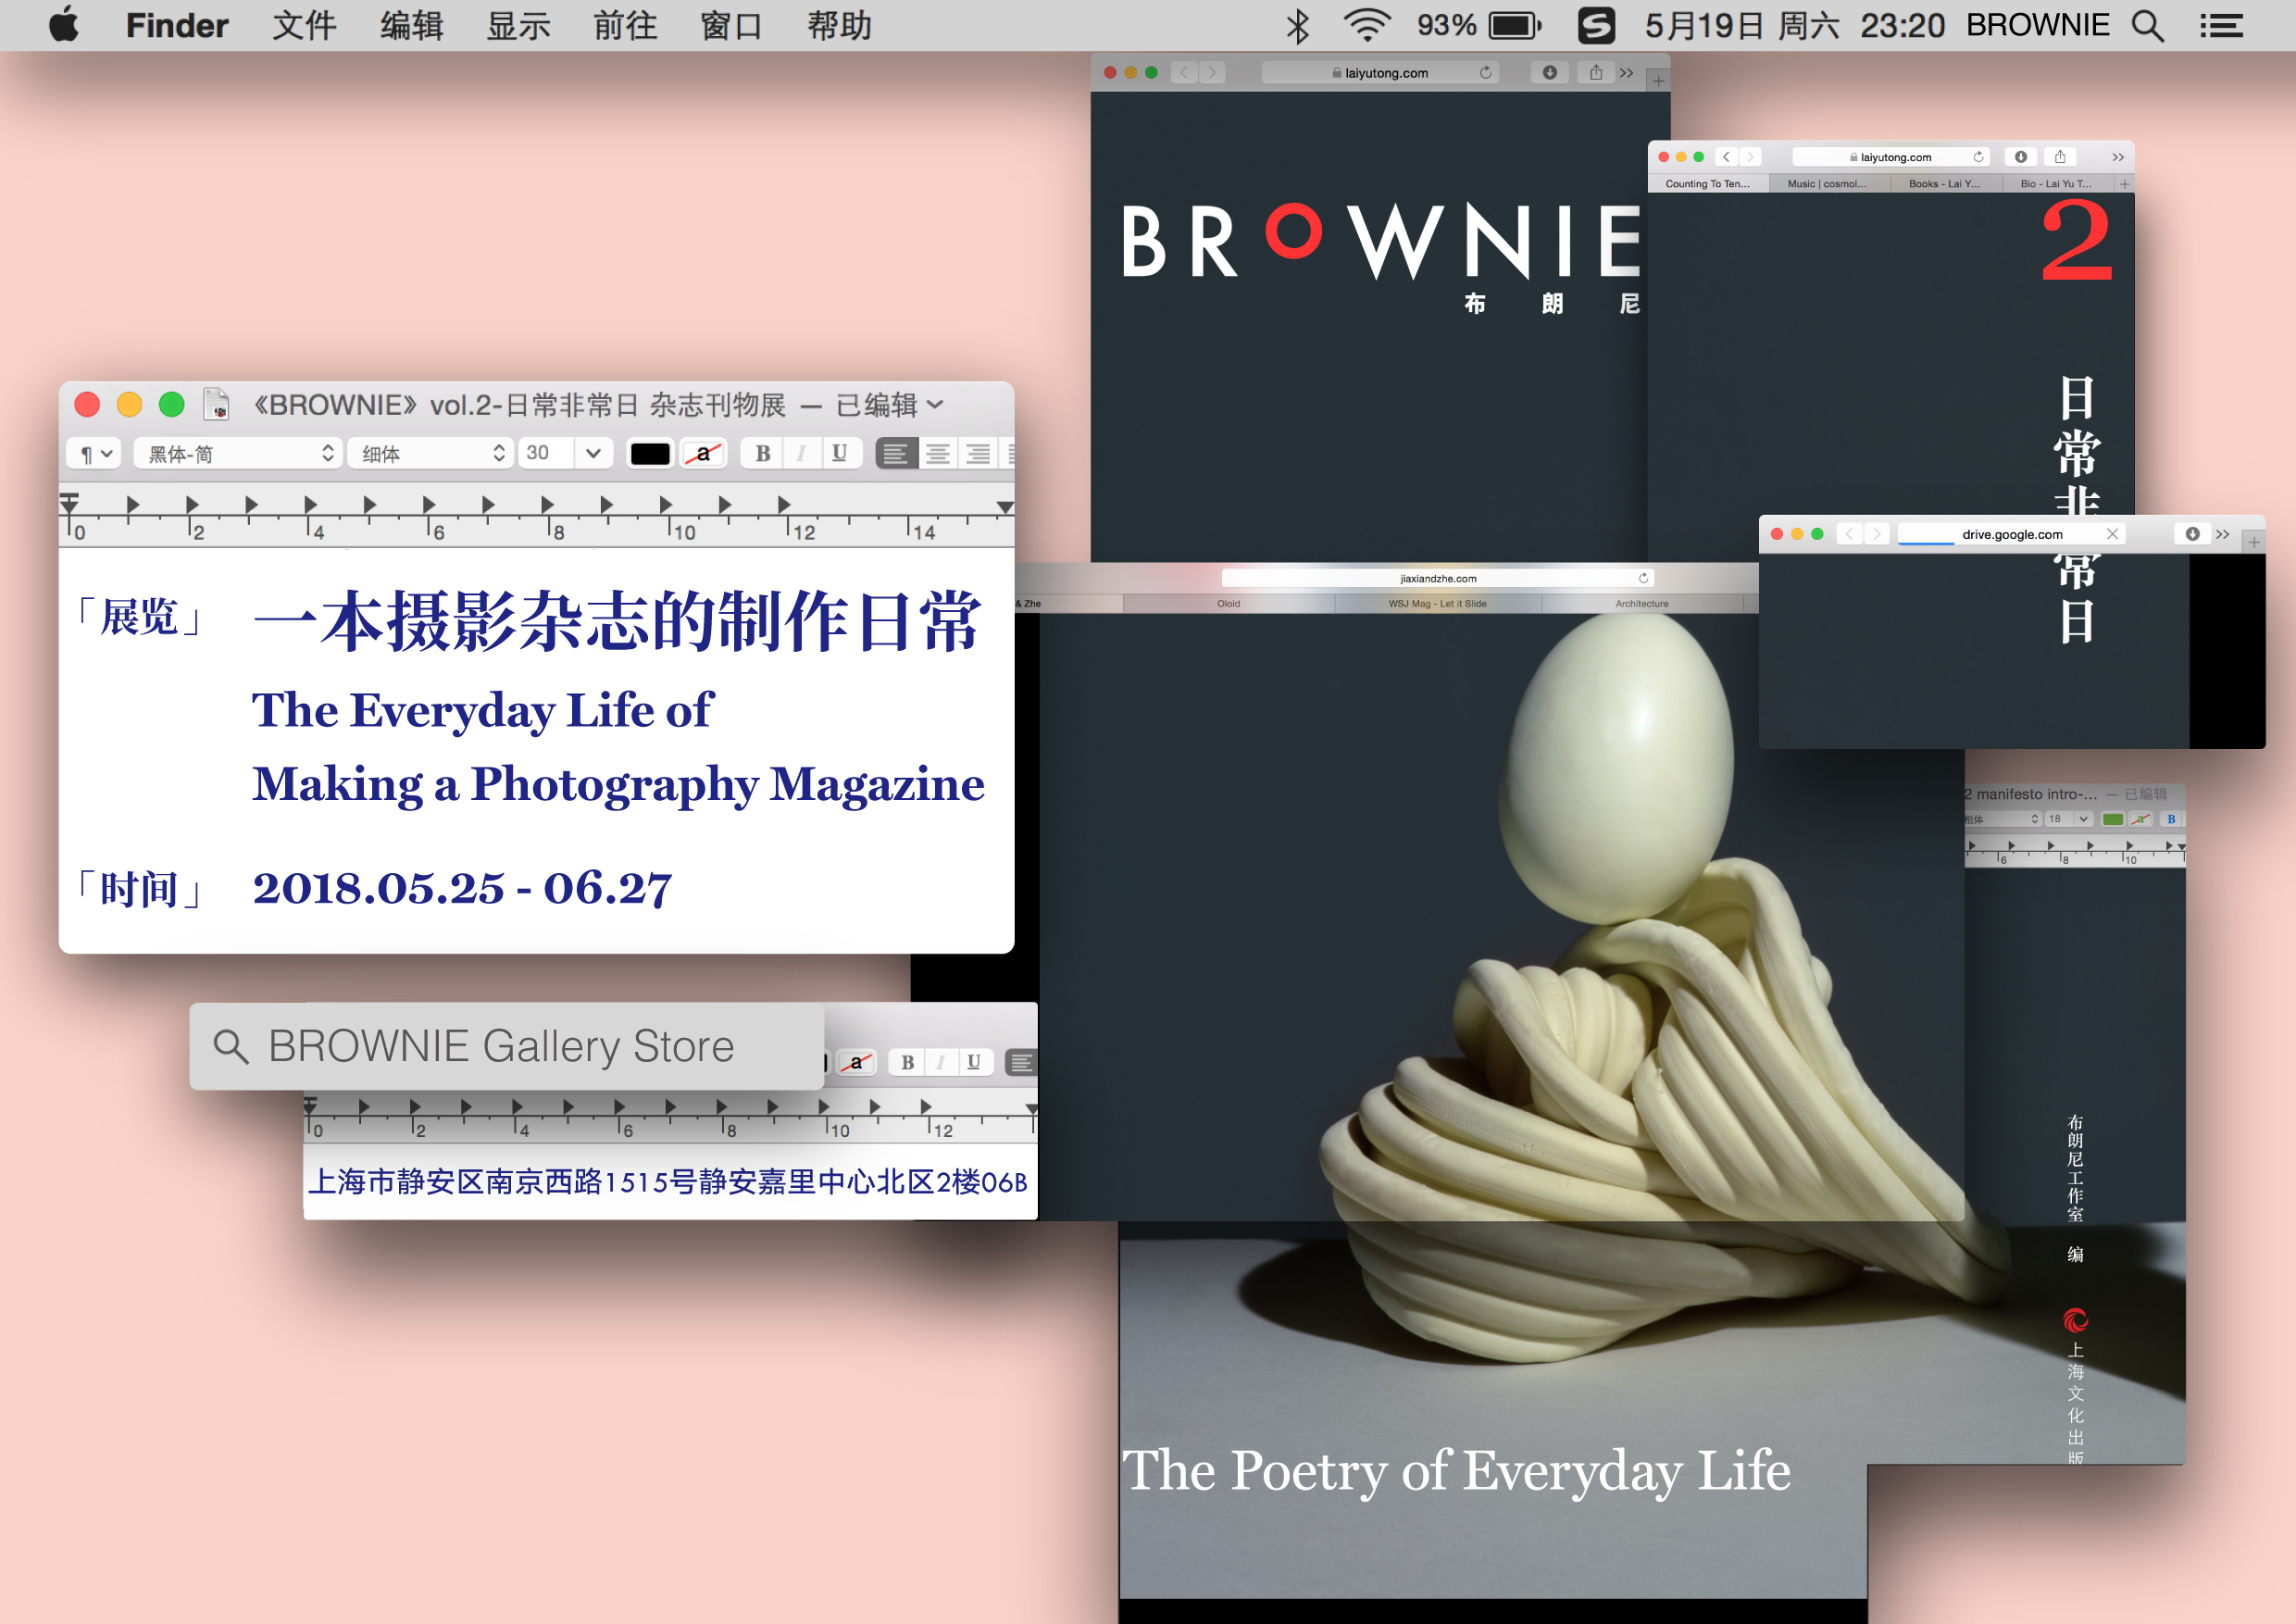
Task: Switch to the Bio - Lai Yu T... tab
Action: [x=2057, y=184]
